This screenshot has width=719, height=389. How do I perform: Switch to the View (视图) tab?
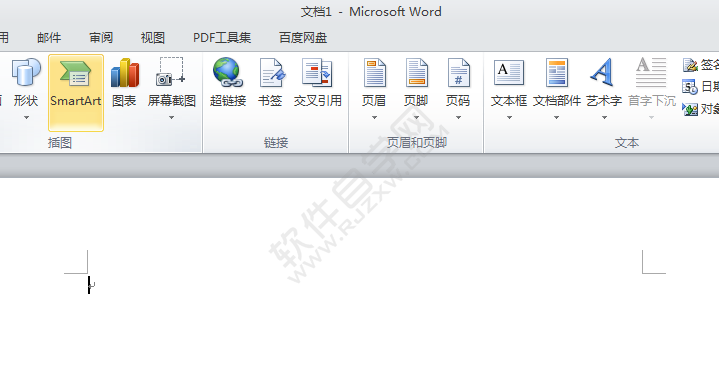(153, 38)
